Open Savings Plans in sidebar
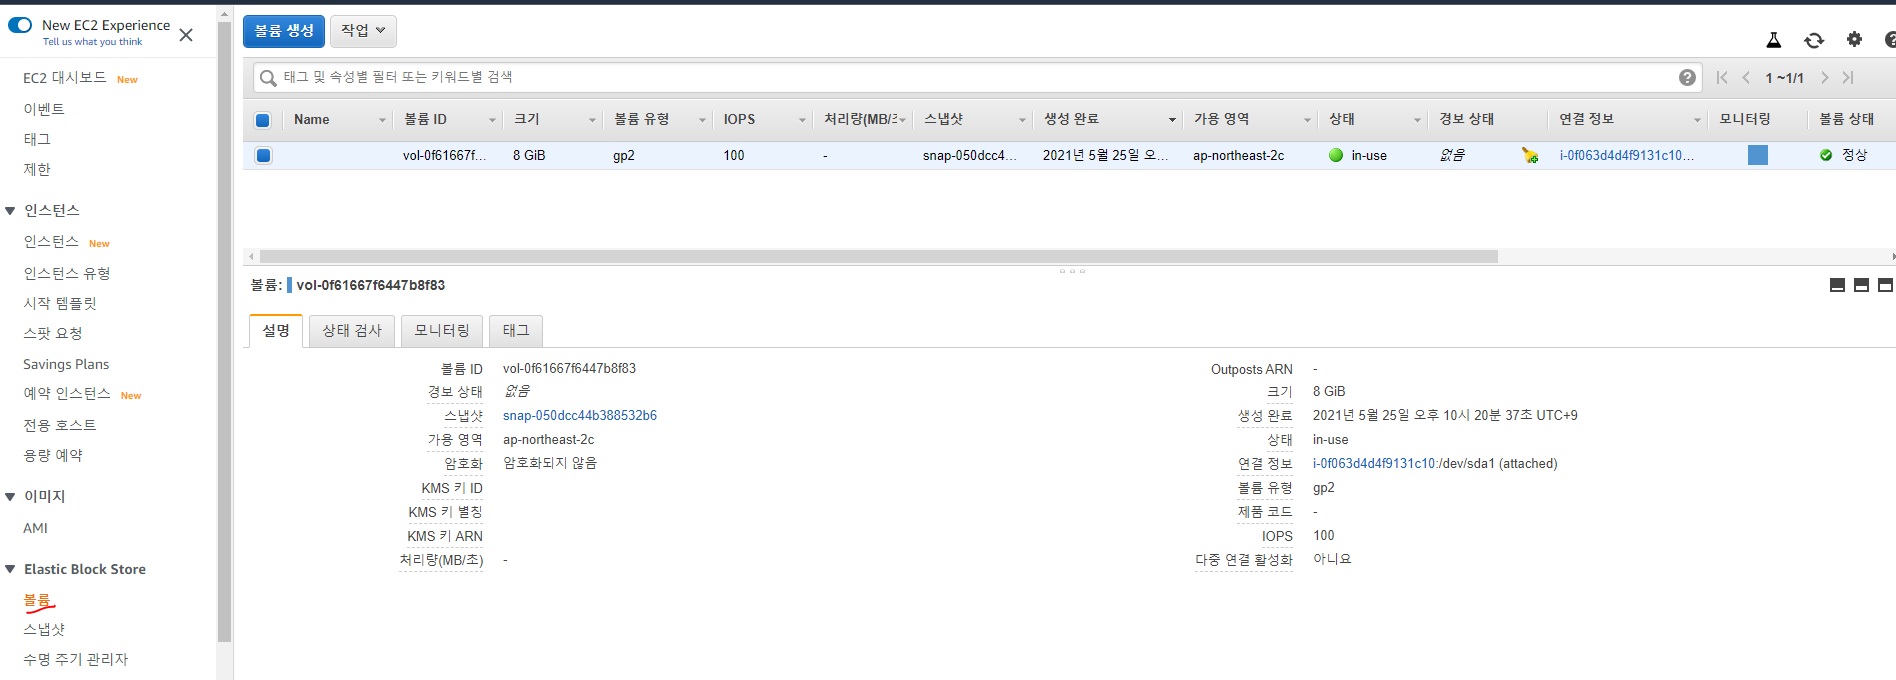Viewport: 1896px width, 680px height. [66, 364]
